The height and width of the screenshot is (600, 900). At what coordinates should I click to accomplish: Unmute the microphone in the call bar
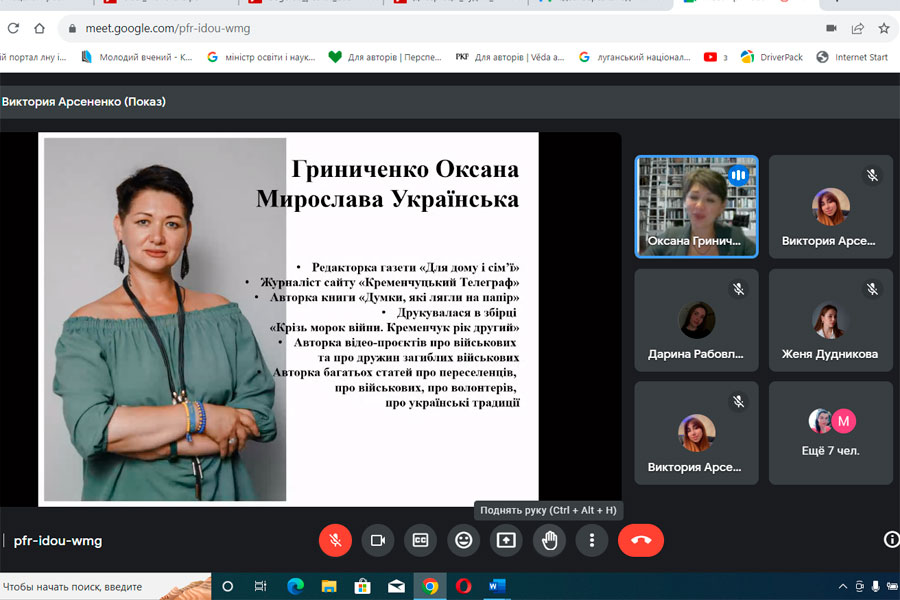pyautogui.click(x=335, y=540)
